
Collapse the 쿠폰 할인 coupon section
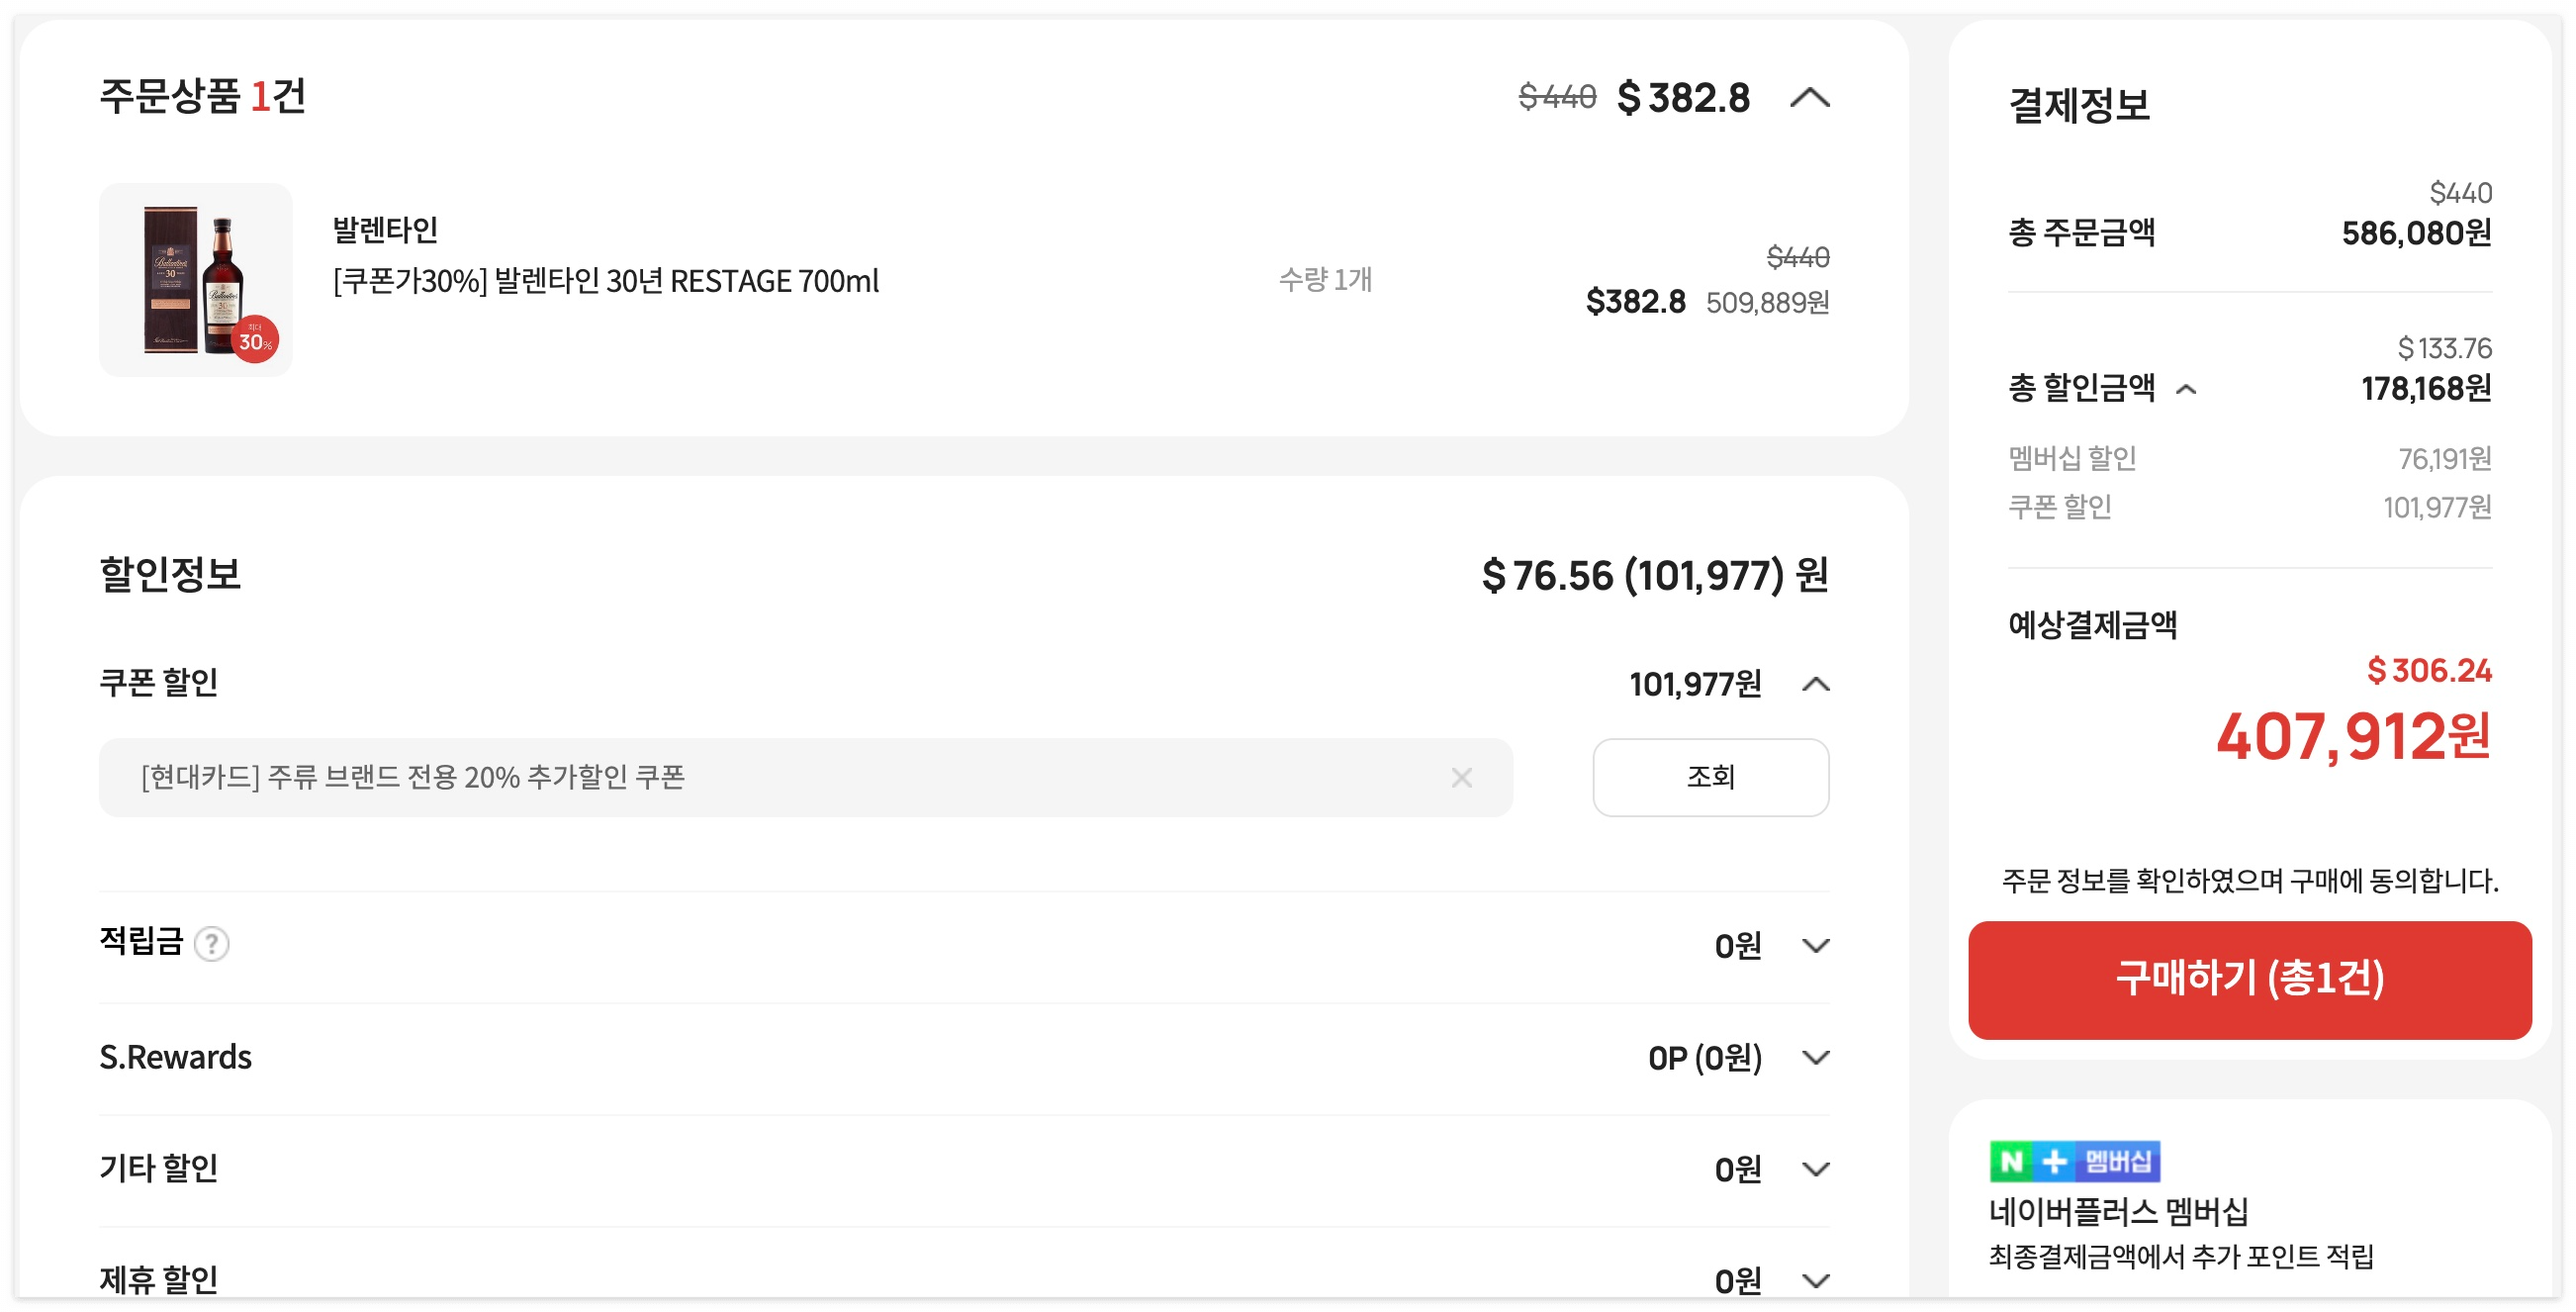(1815, 684)
